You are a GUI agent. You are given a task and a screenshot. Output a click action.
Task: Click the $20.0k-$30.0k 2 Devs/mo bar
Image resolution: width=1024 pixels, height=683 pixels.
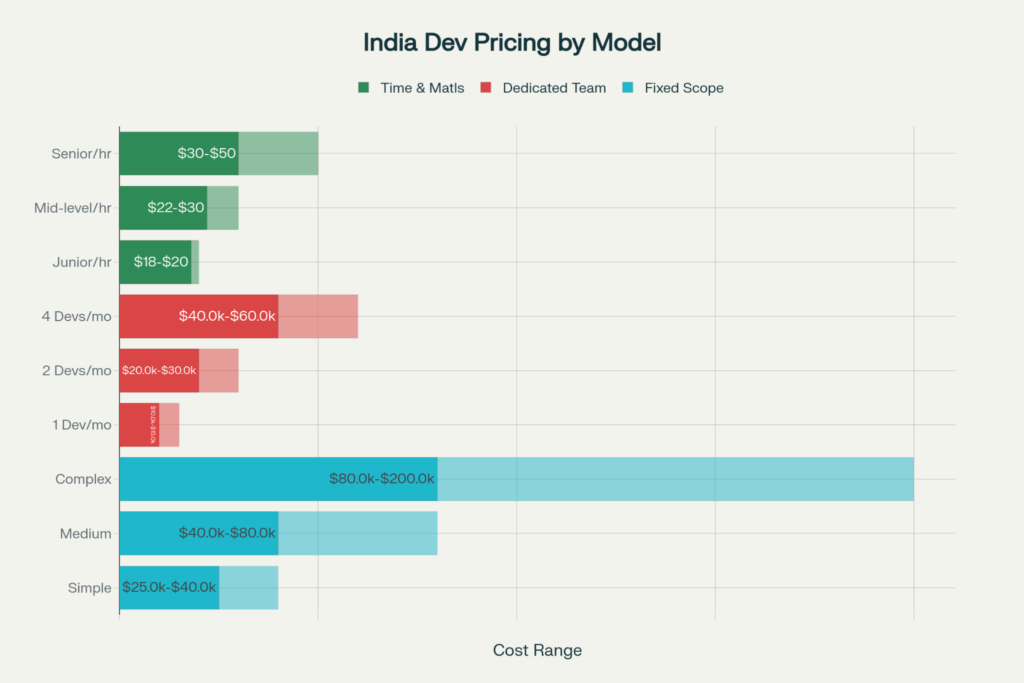pos(159,370)
